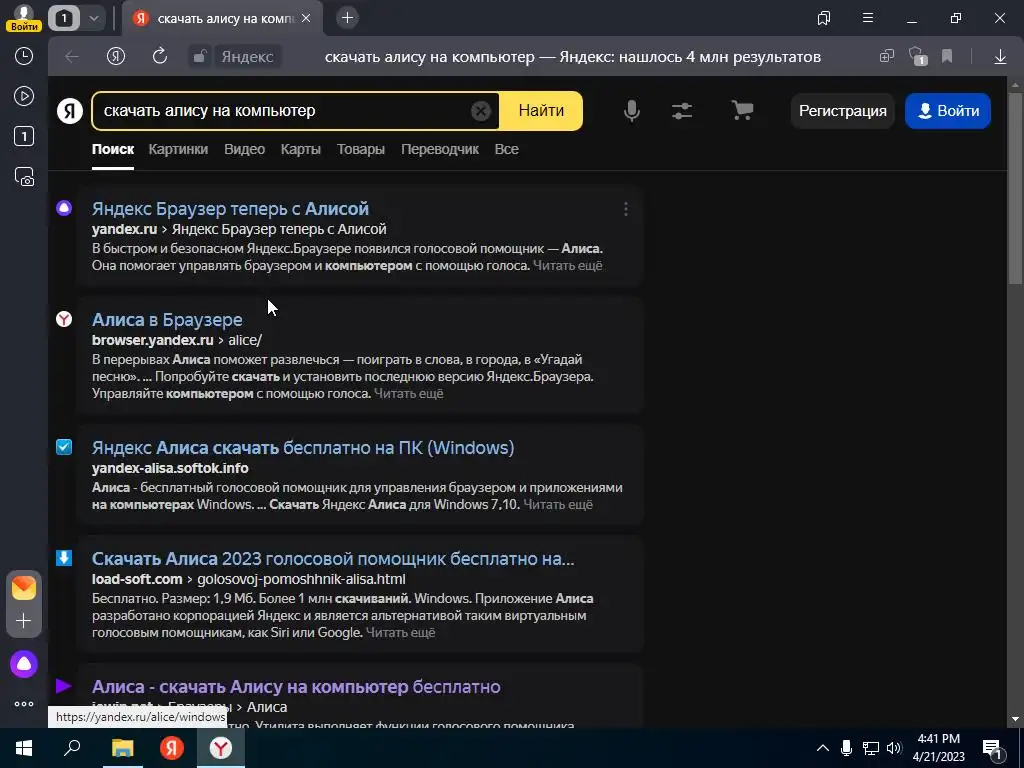Open the downloads arrow icon
The image size is (1024, 768).
click(1000, 57)
